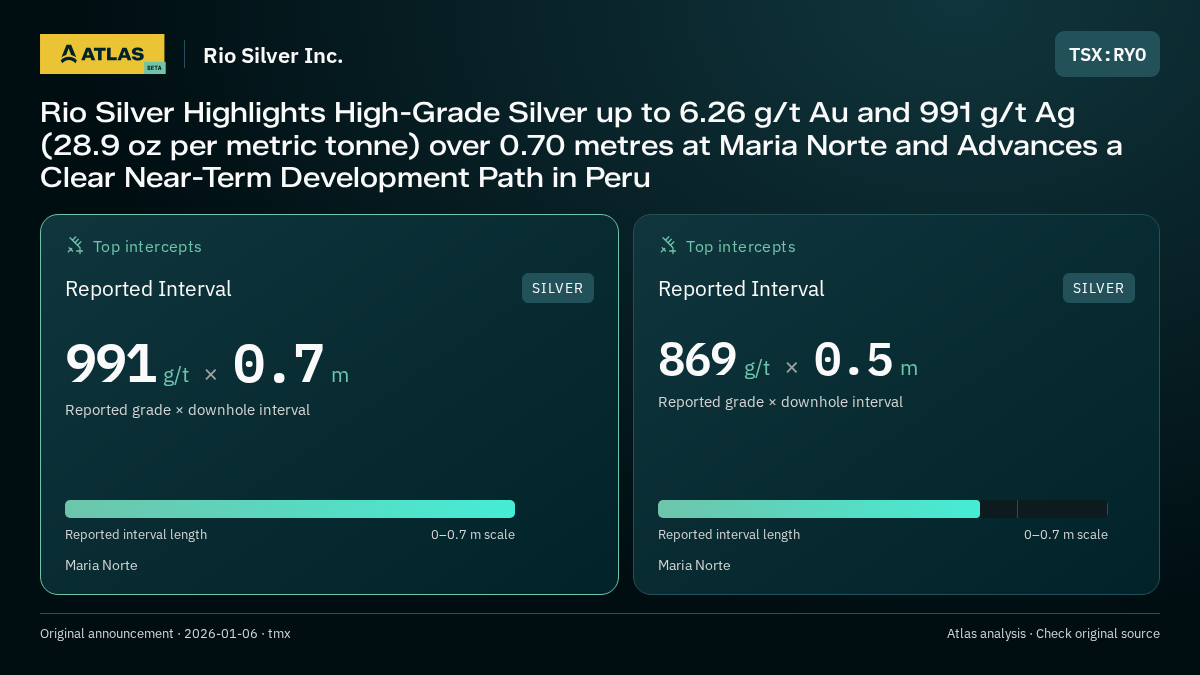Click 'Reported interval length' on the 991 g/t card
The height and width of the screenshot is (675, 1200).
[x=136, y=535]
